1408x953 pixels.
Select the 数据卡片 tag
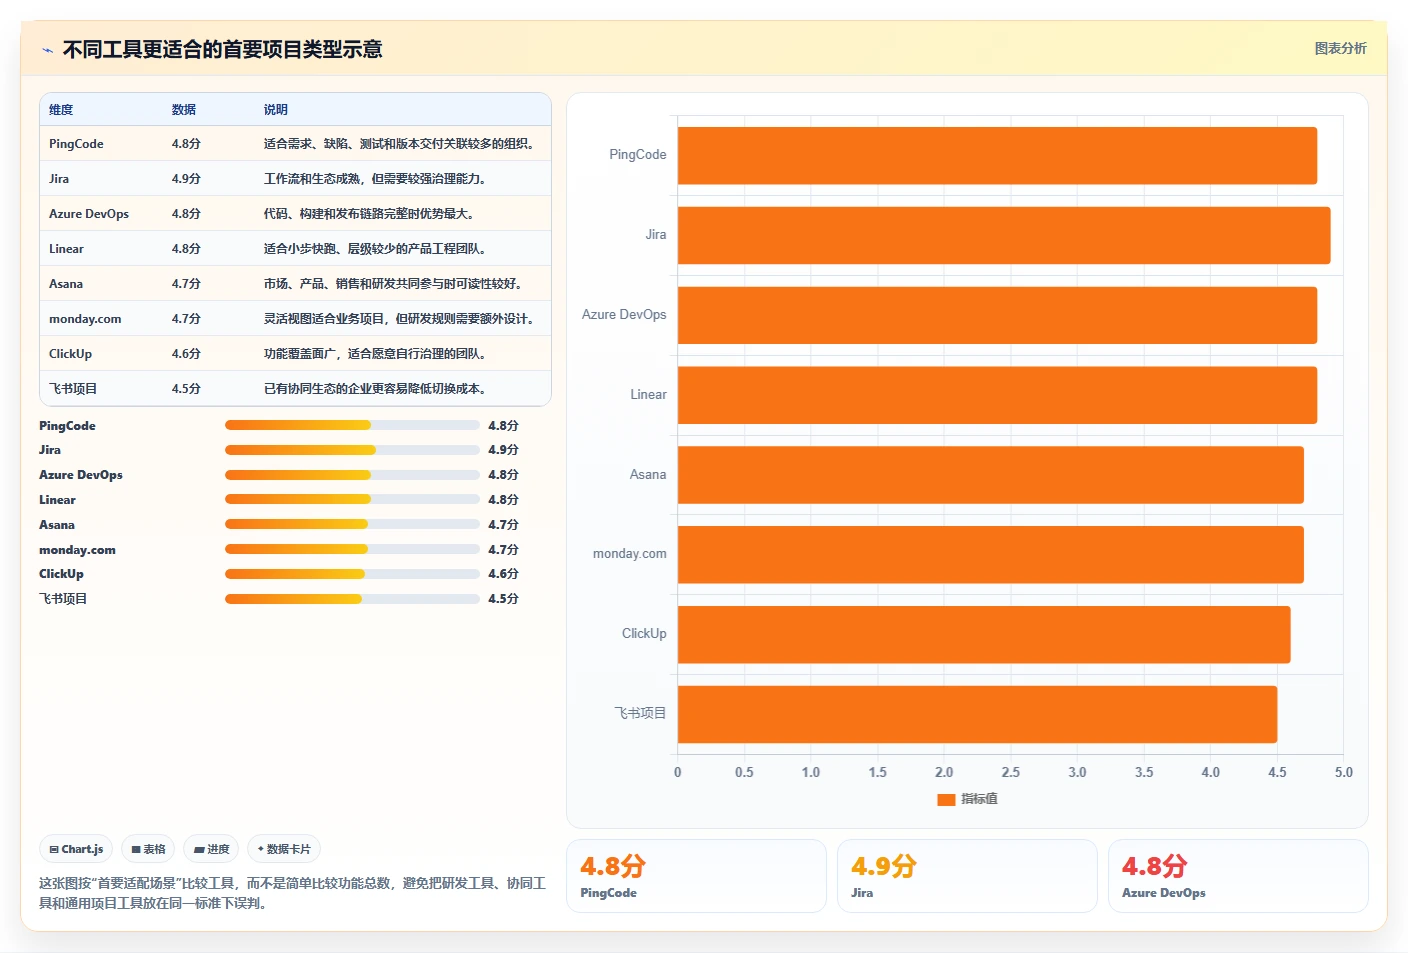tap(284, 849)
